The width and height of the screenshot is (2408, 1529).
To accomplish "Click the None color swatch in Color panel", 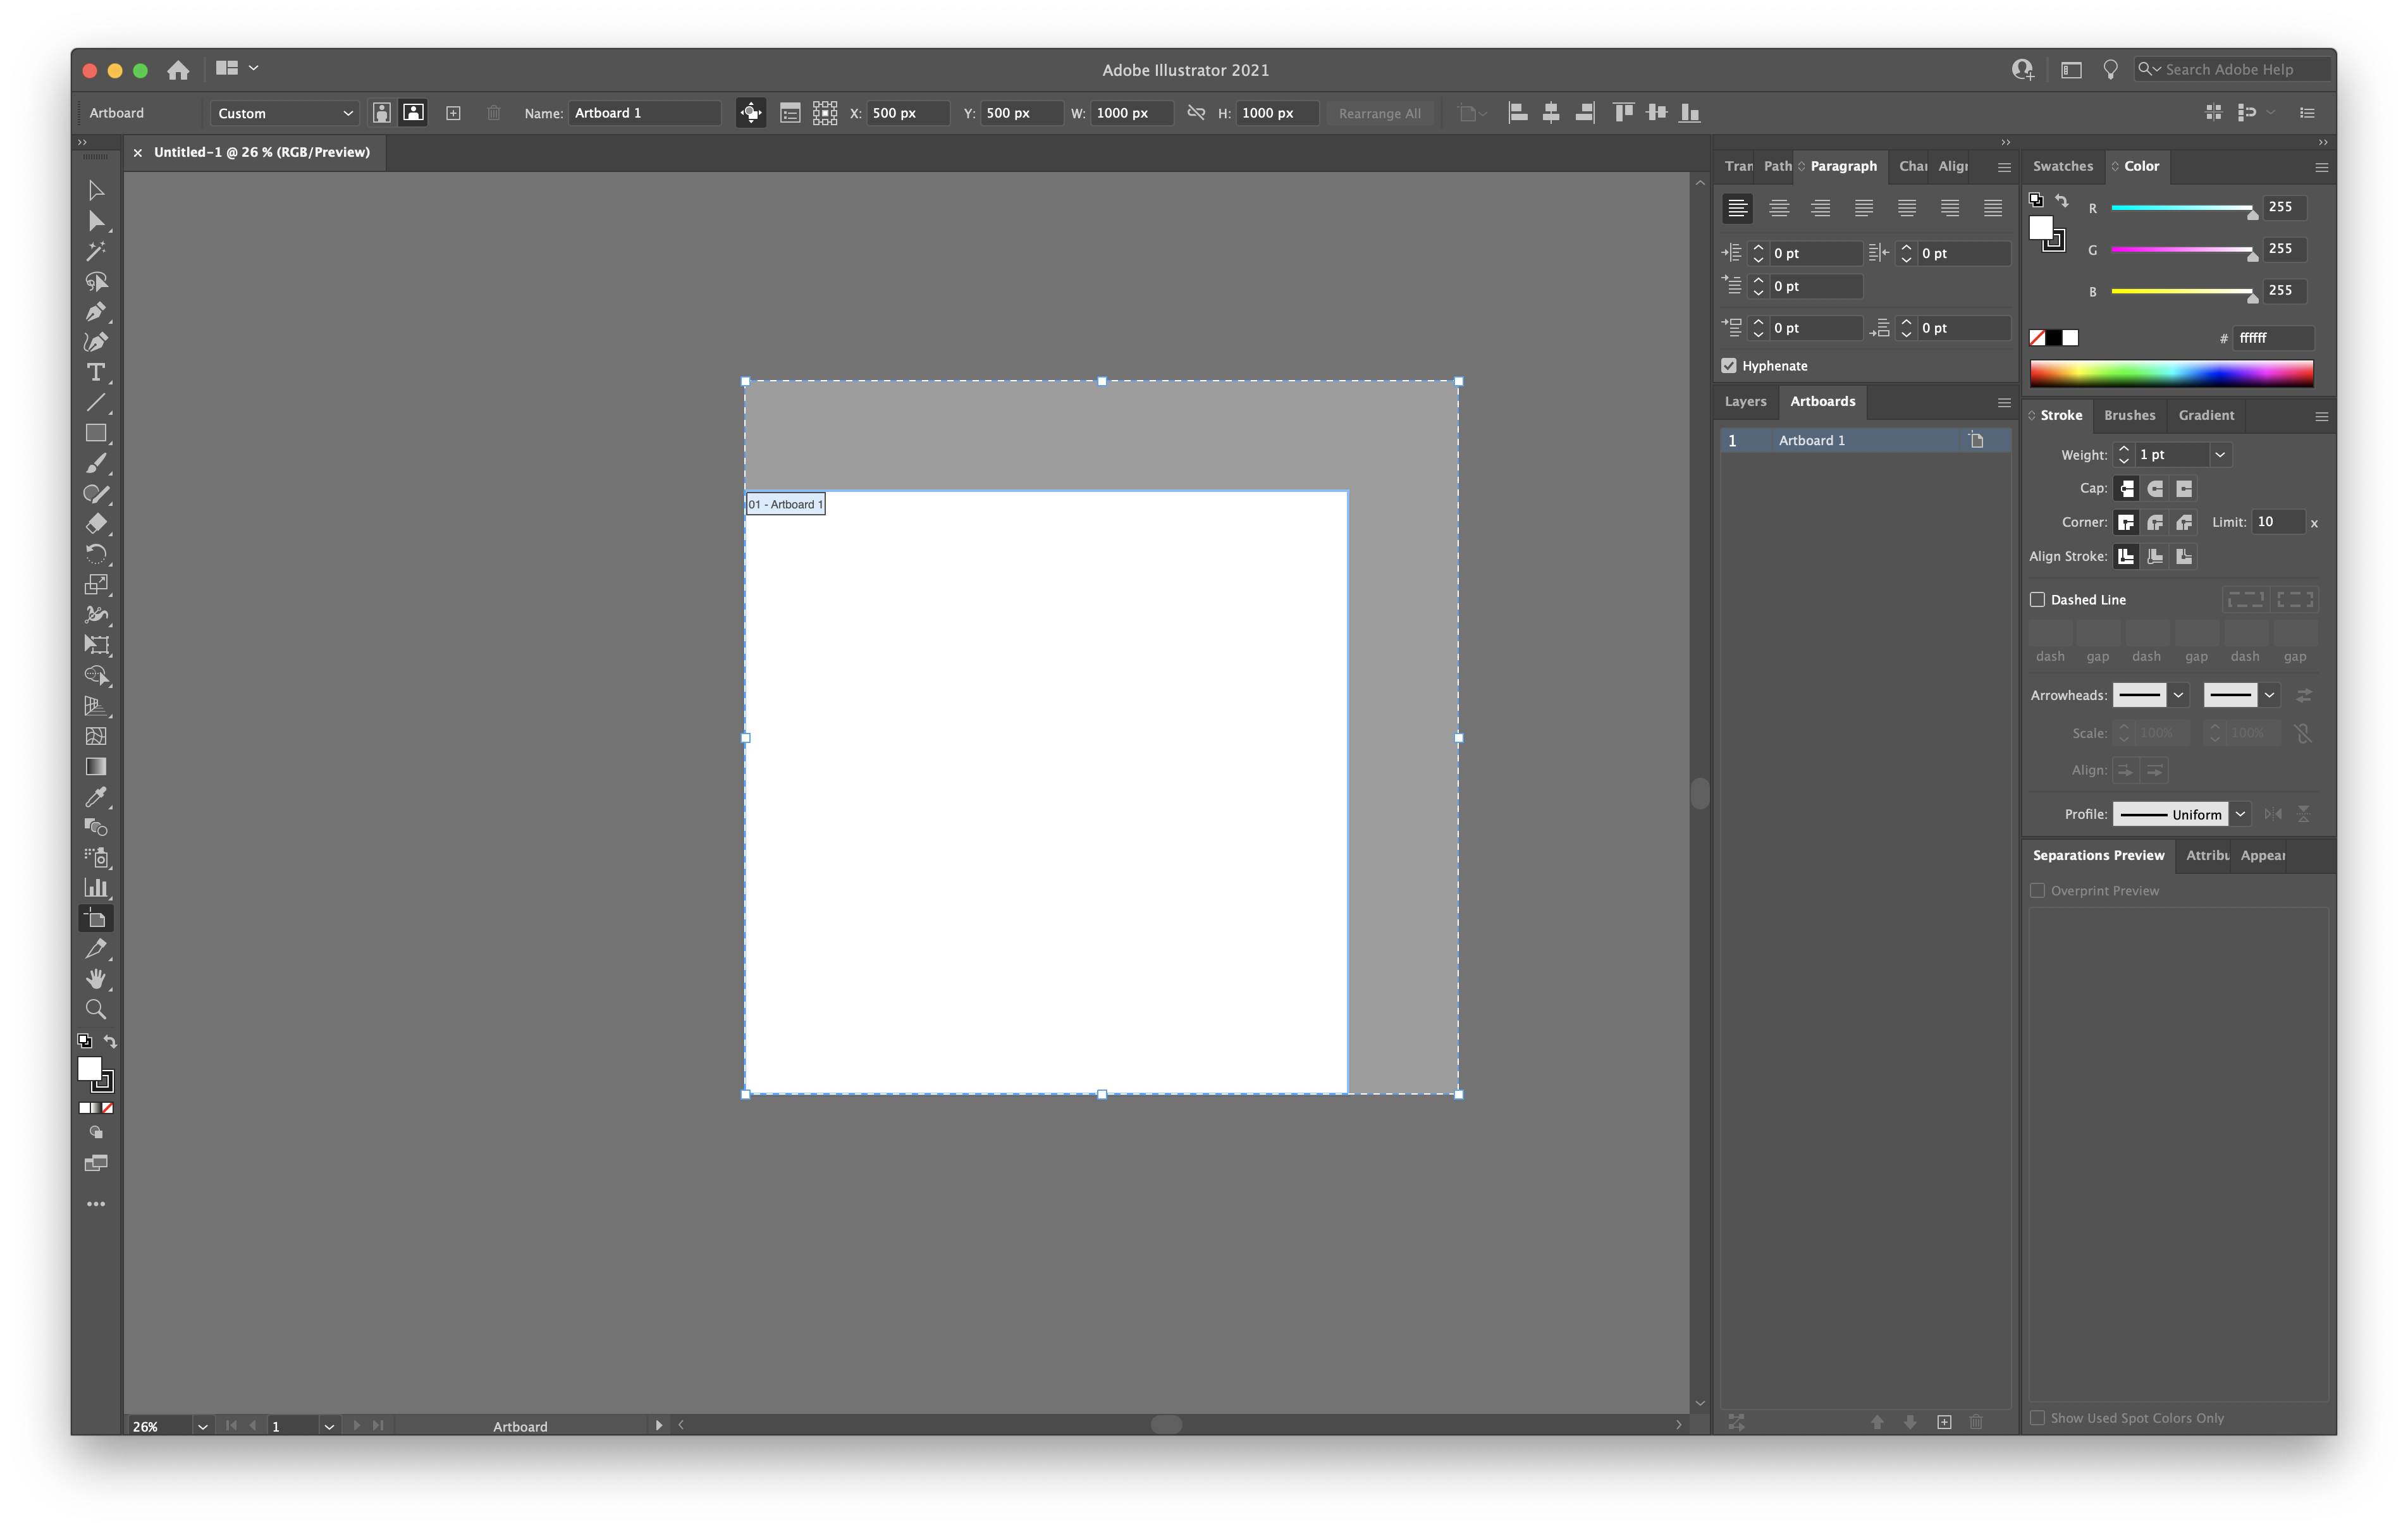I will 2037,338.
